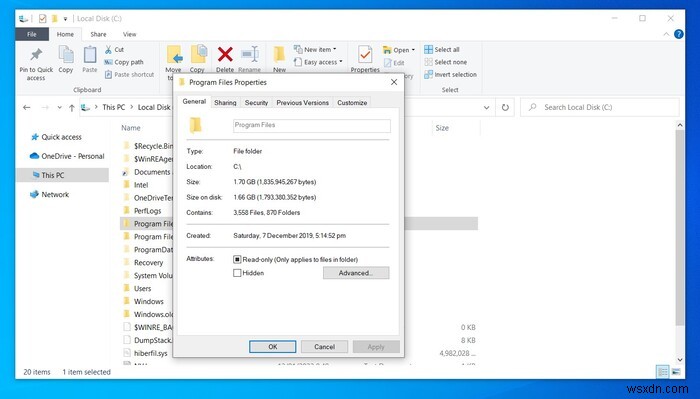Click the Search Local Disk (C:) box
The height and width of the screenshot is (399, 700).
(600, 108)
